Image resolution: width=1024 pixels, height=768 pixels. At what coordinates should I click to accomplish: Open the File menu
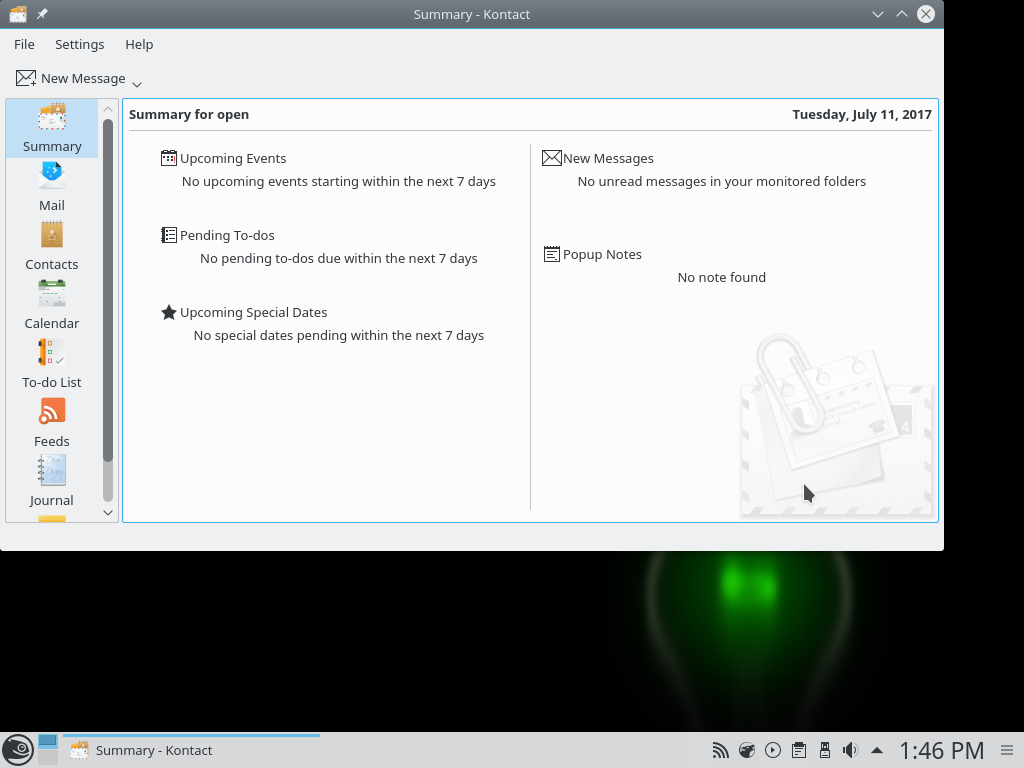pos(24,44)
